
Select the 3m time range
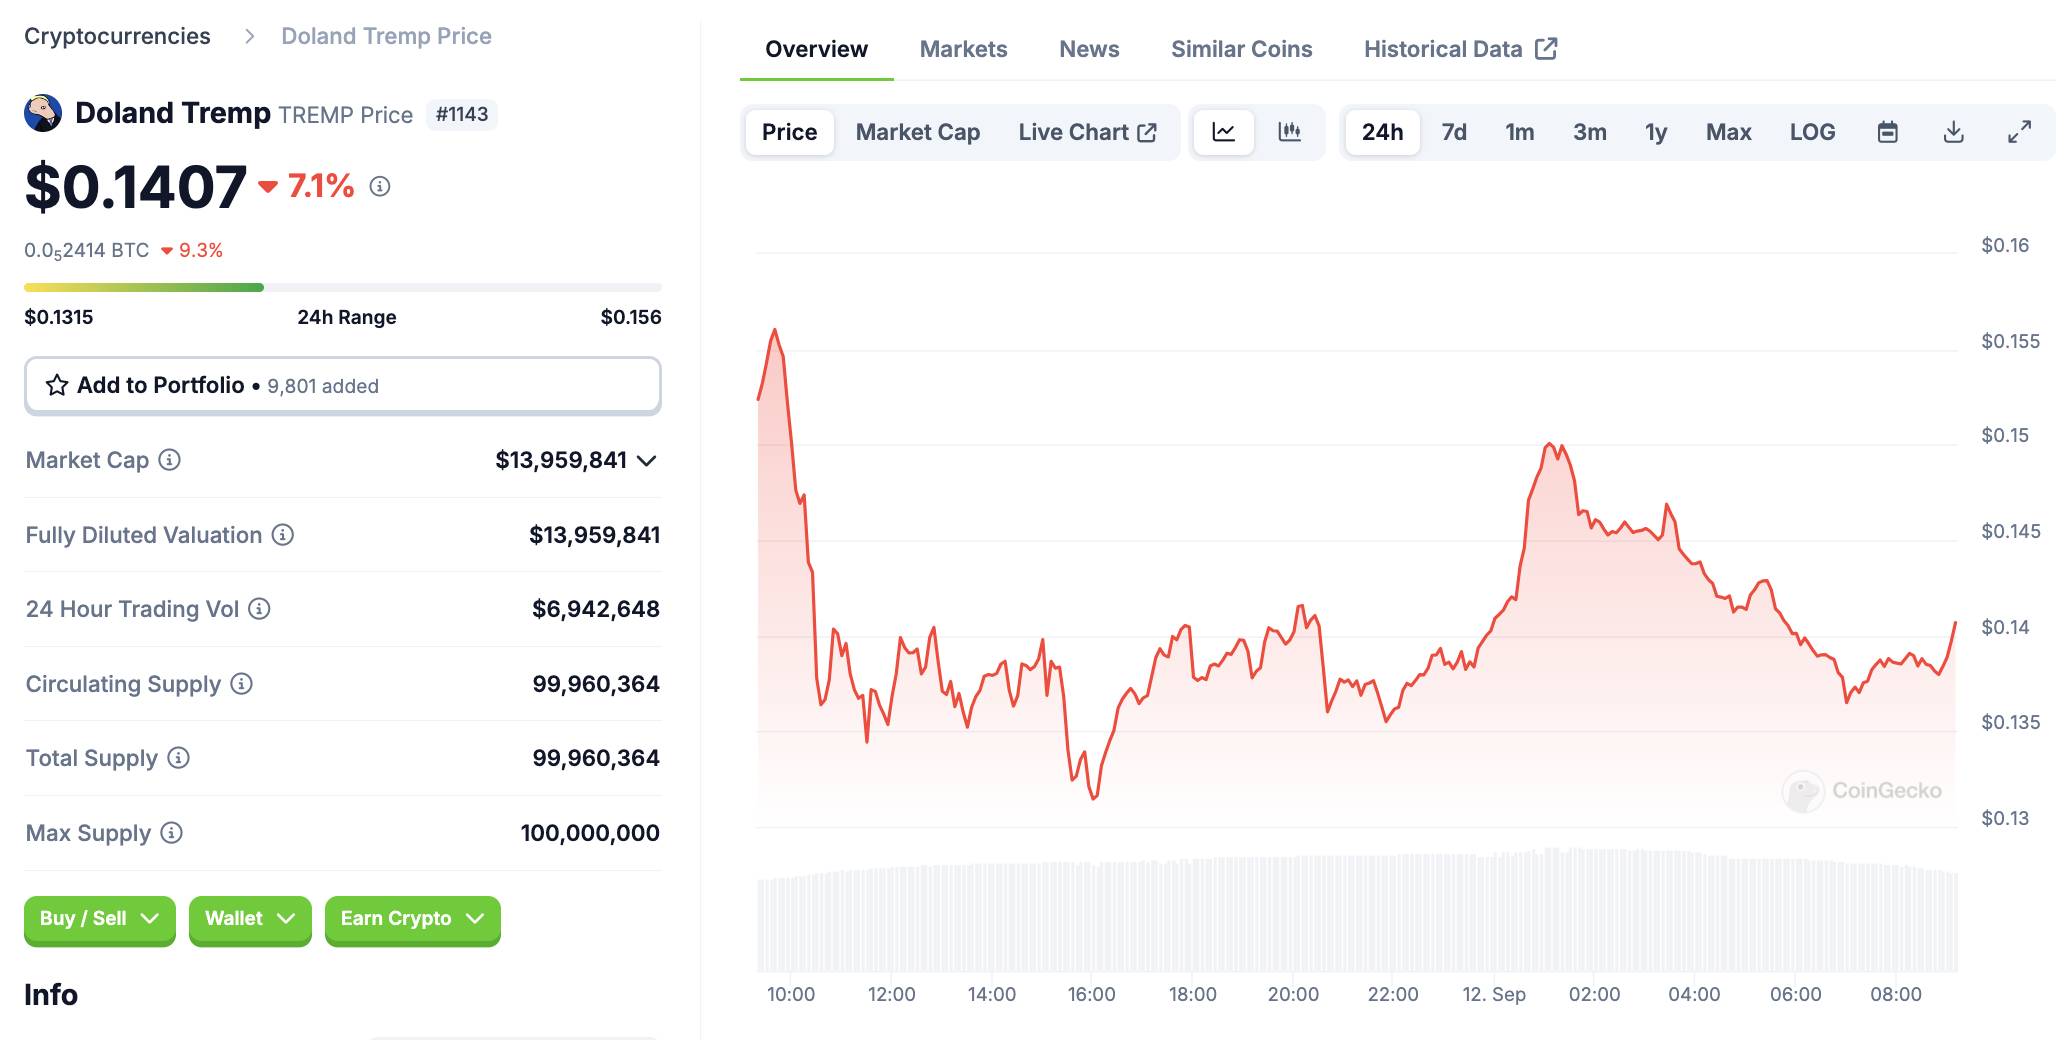pyautogui.click(x=1590, y=132)
